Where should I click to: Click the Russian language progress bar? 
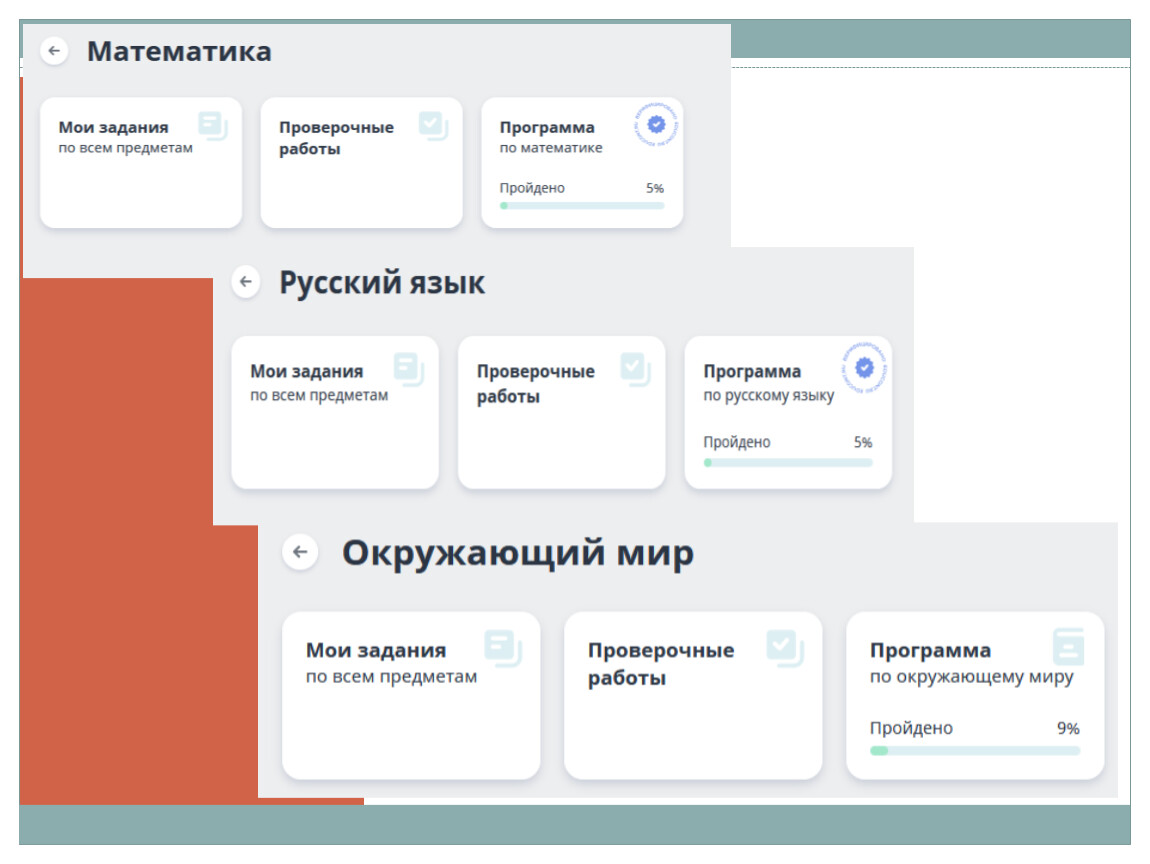tap(788, 463)
